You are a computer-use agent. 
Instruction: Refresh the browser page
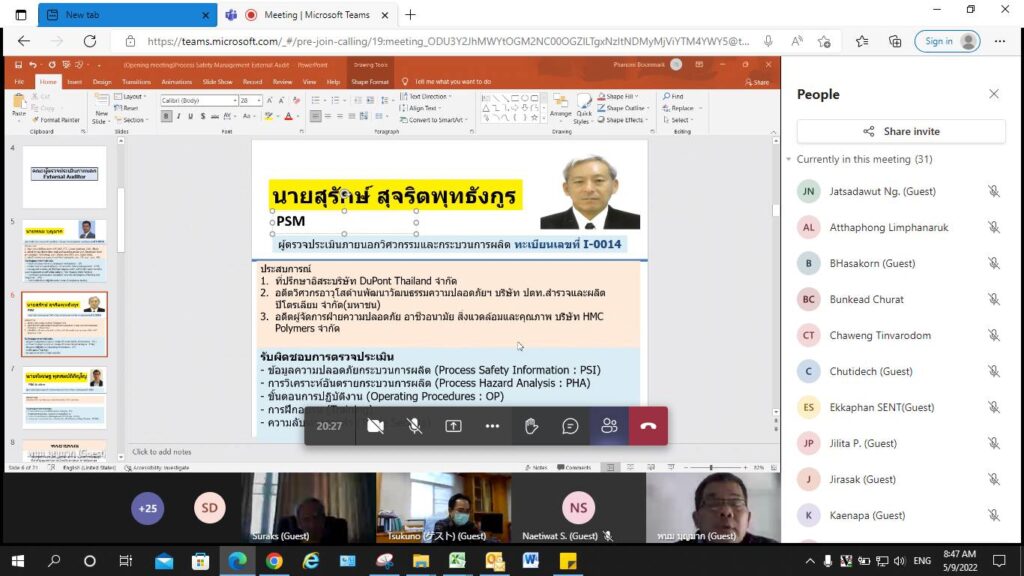(90, 41)
